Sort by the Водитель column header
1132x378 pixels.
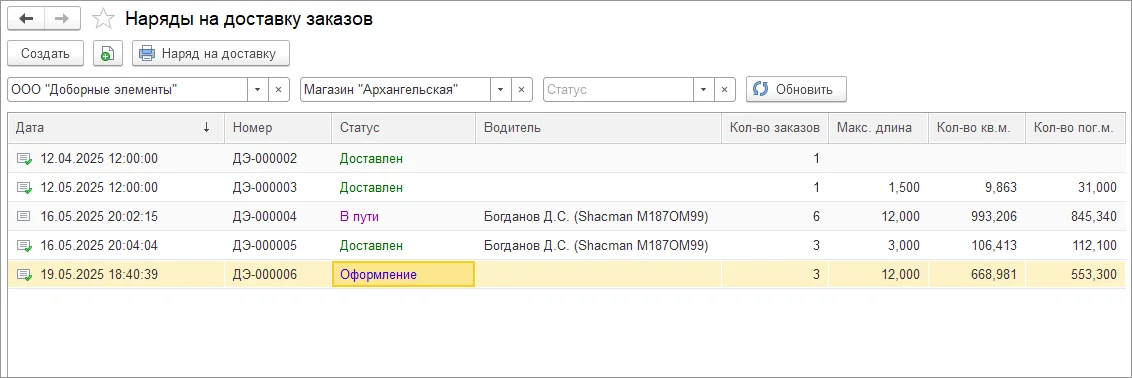(598, 128)
